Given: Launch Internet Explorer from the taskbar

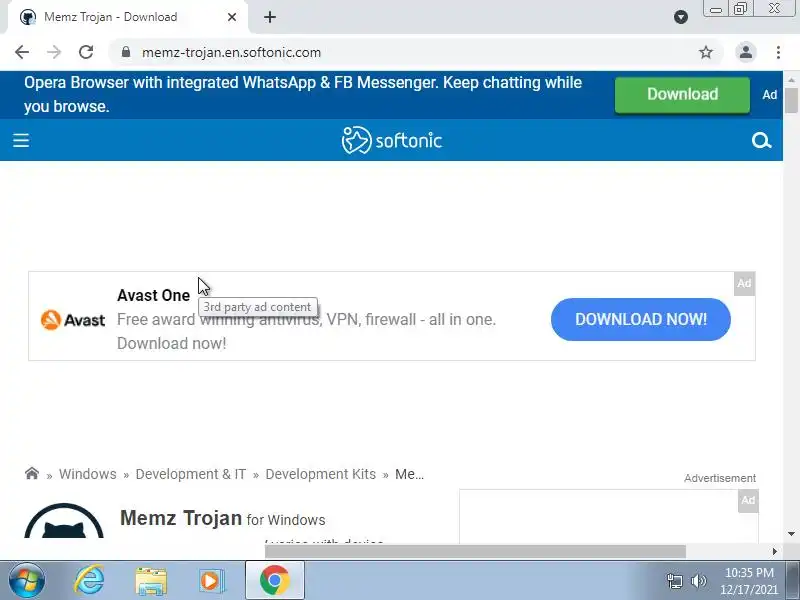Looking at the screenshot, I should tap(89, 580).
